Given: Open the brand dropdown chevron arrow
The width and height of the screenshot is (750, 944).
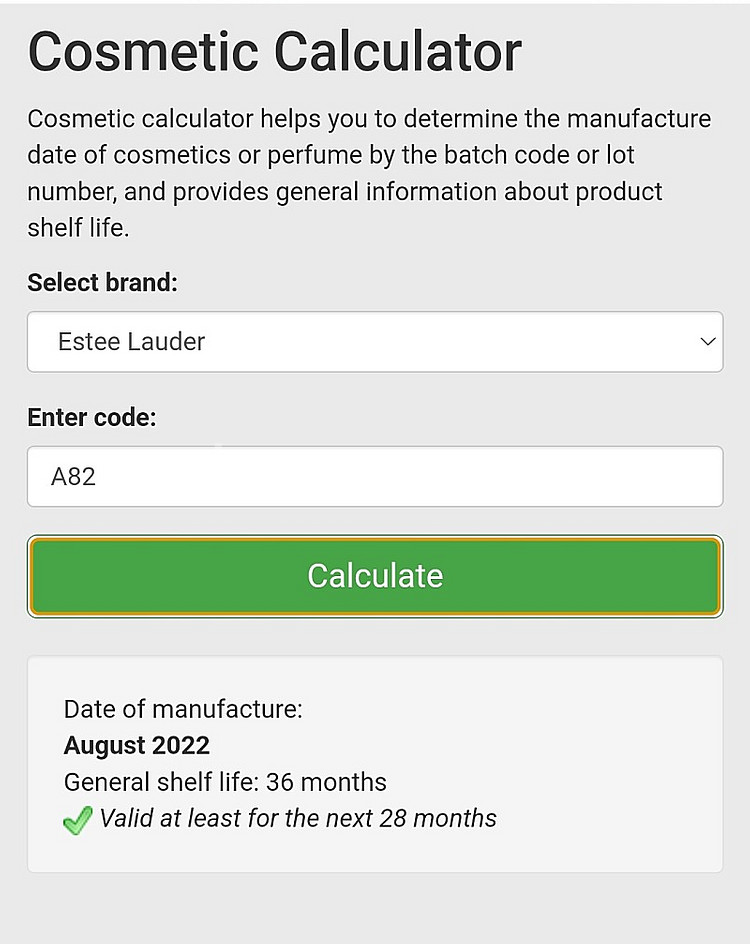Looking at the screenshot, I should pyautogui.click(x=708, y=342).
